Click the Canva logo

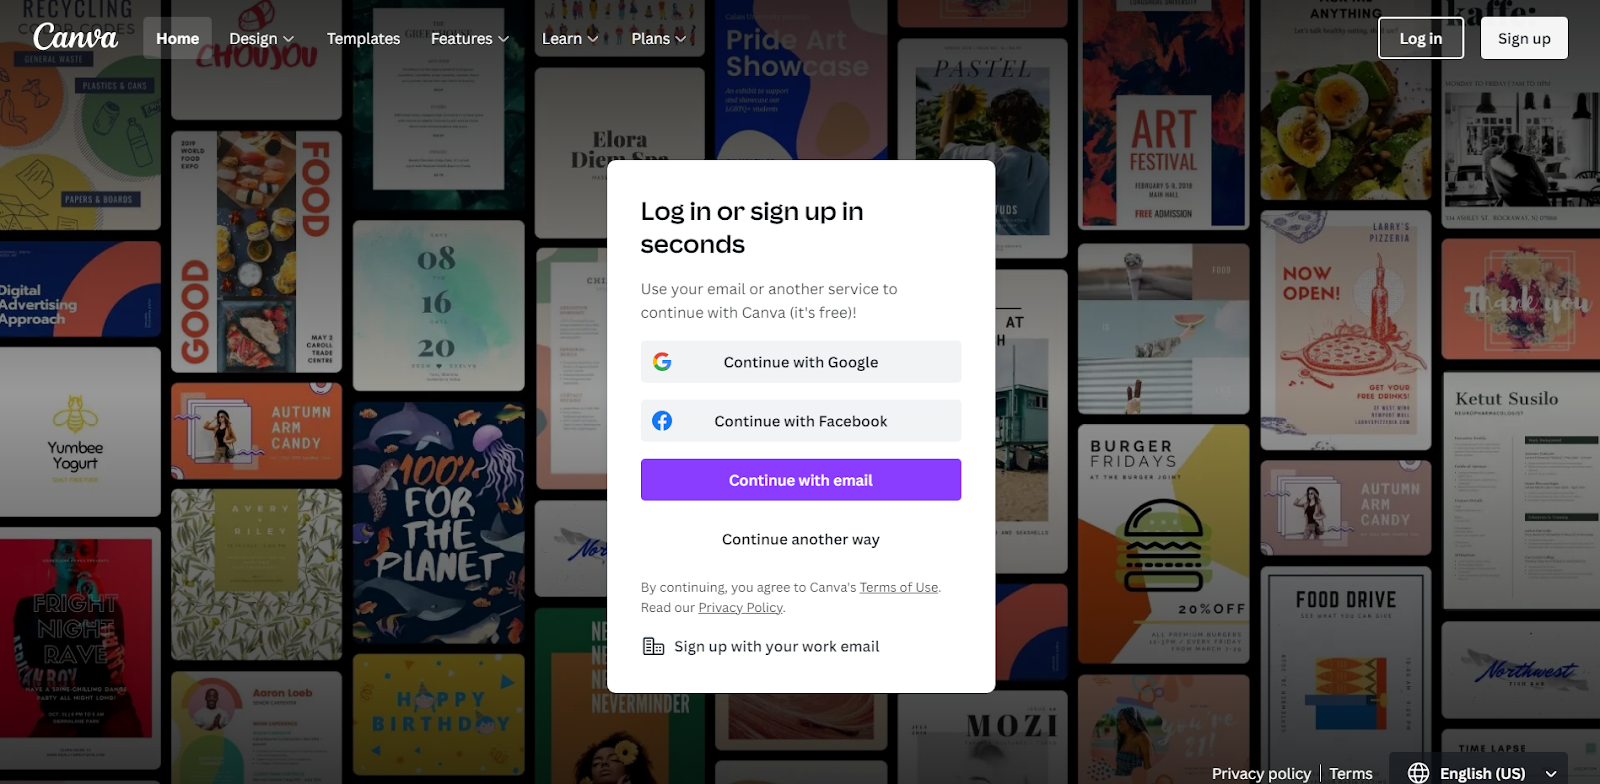[75, 37]
